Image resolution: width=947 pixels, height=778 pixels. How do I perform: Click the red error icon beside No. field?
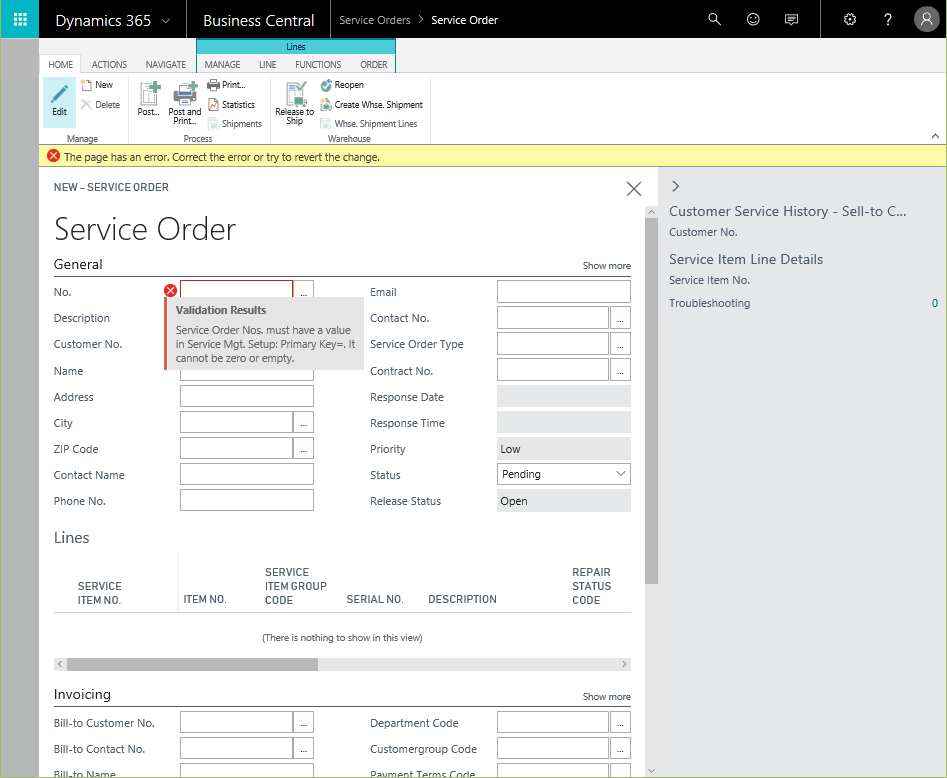pyautogui.click(x=170, y=291)
